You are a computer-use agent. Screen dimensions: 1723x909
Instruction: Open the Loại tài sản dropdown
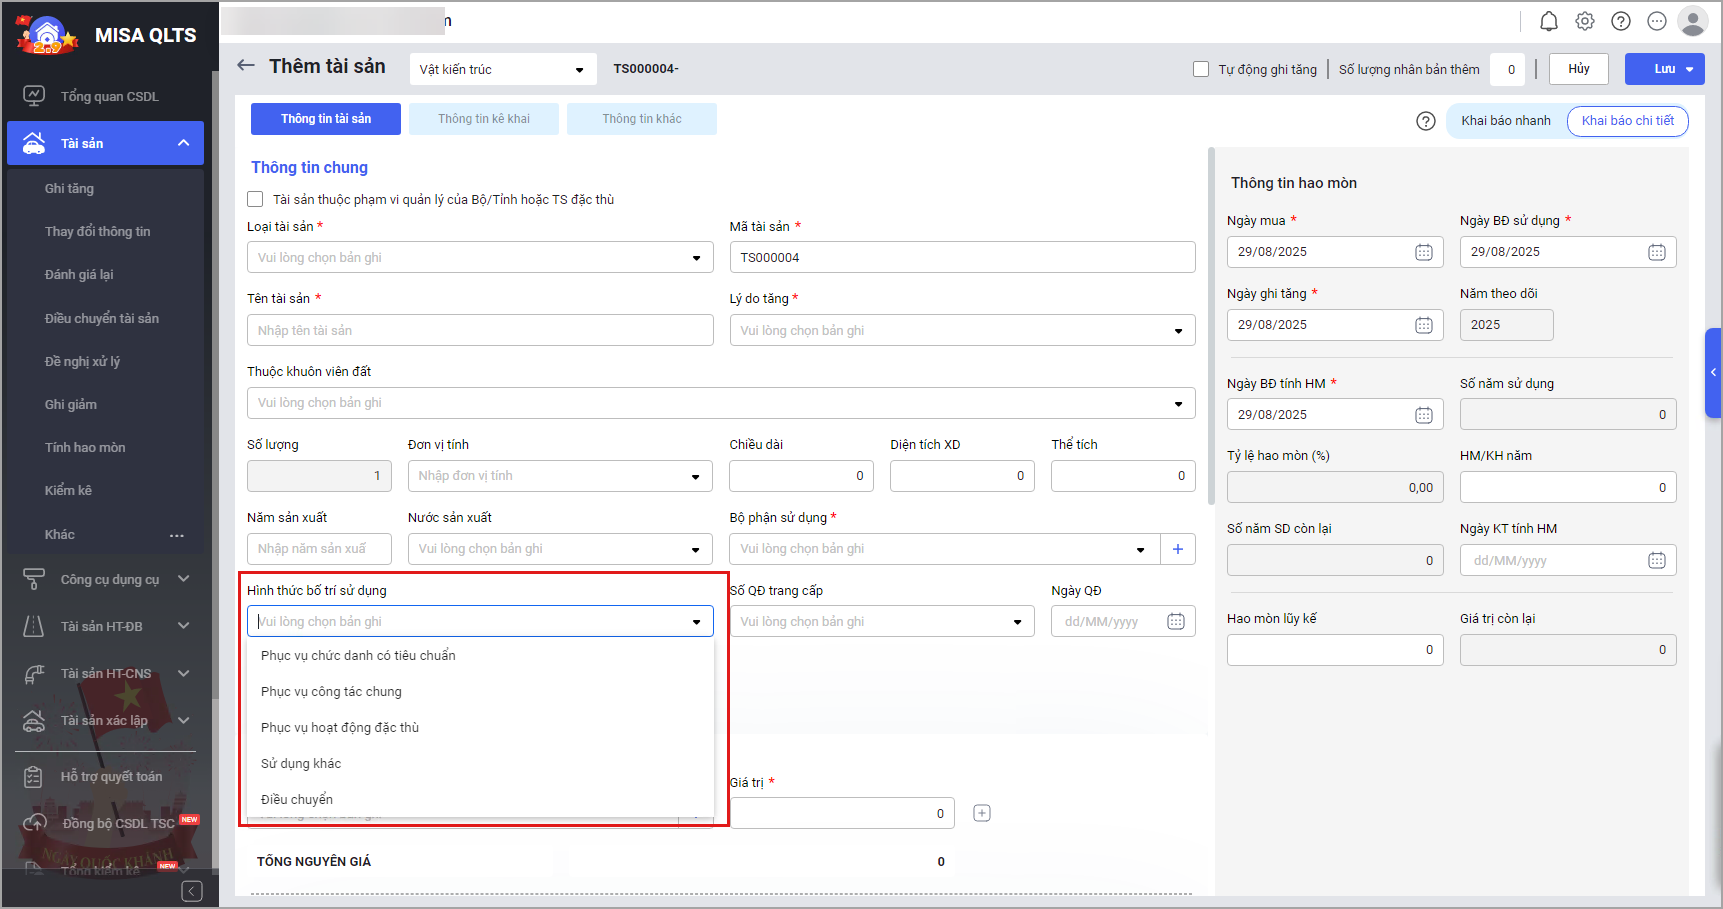tap(480, 258)
